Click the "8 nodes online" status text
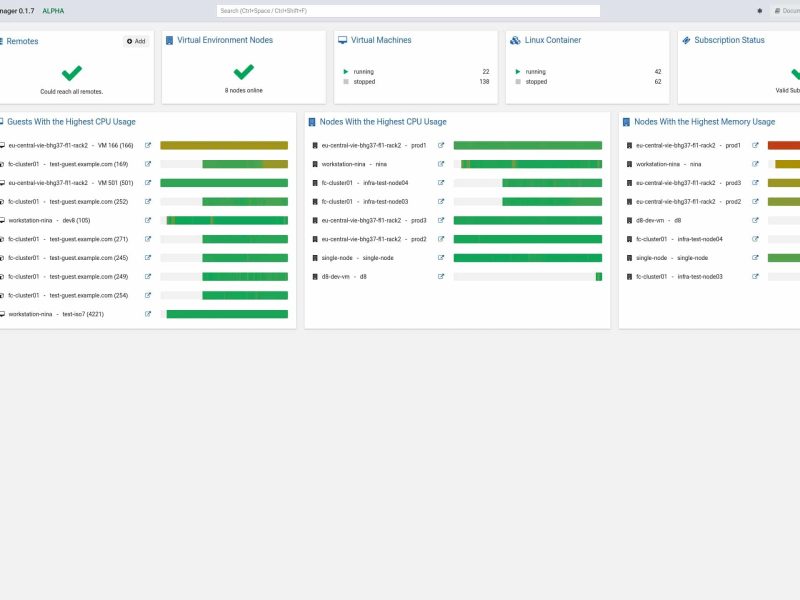Screen dimensions: 800x600 (x=244, y=91)
